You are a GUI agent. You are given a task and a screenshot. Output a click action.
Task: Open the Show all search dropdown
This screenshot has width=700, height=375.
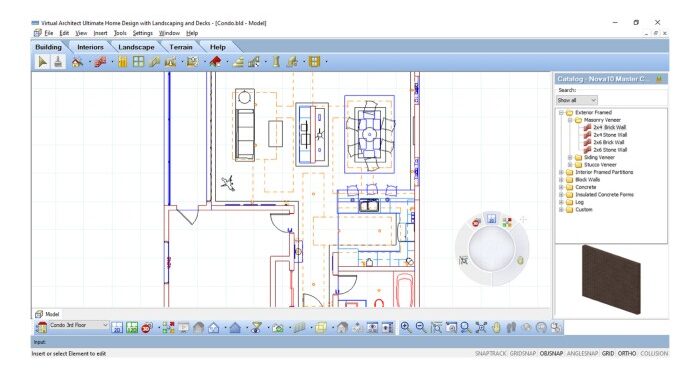tap(576, 100)
